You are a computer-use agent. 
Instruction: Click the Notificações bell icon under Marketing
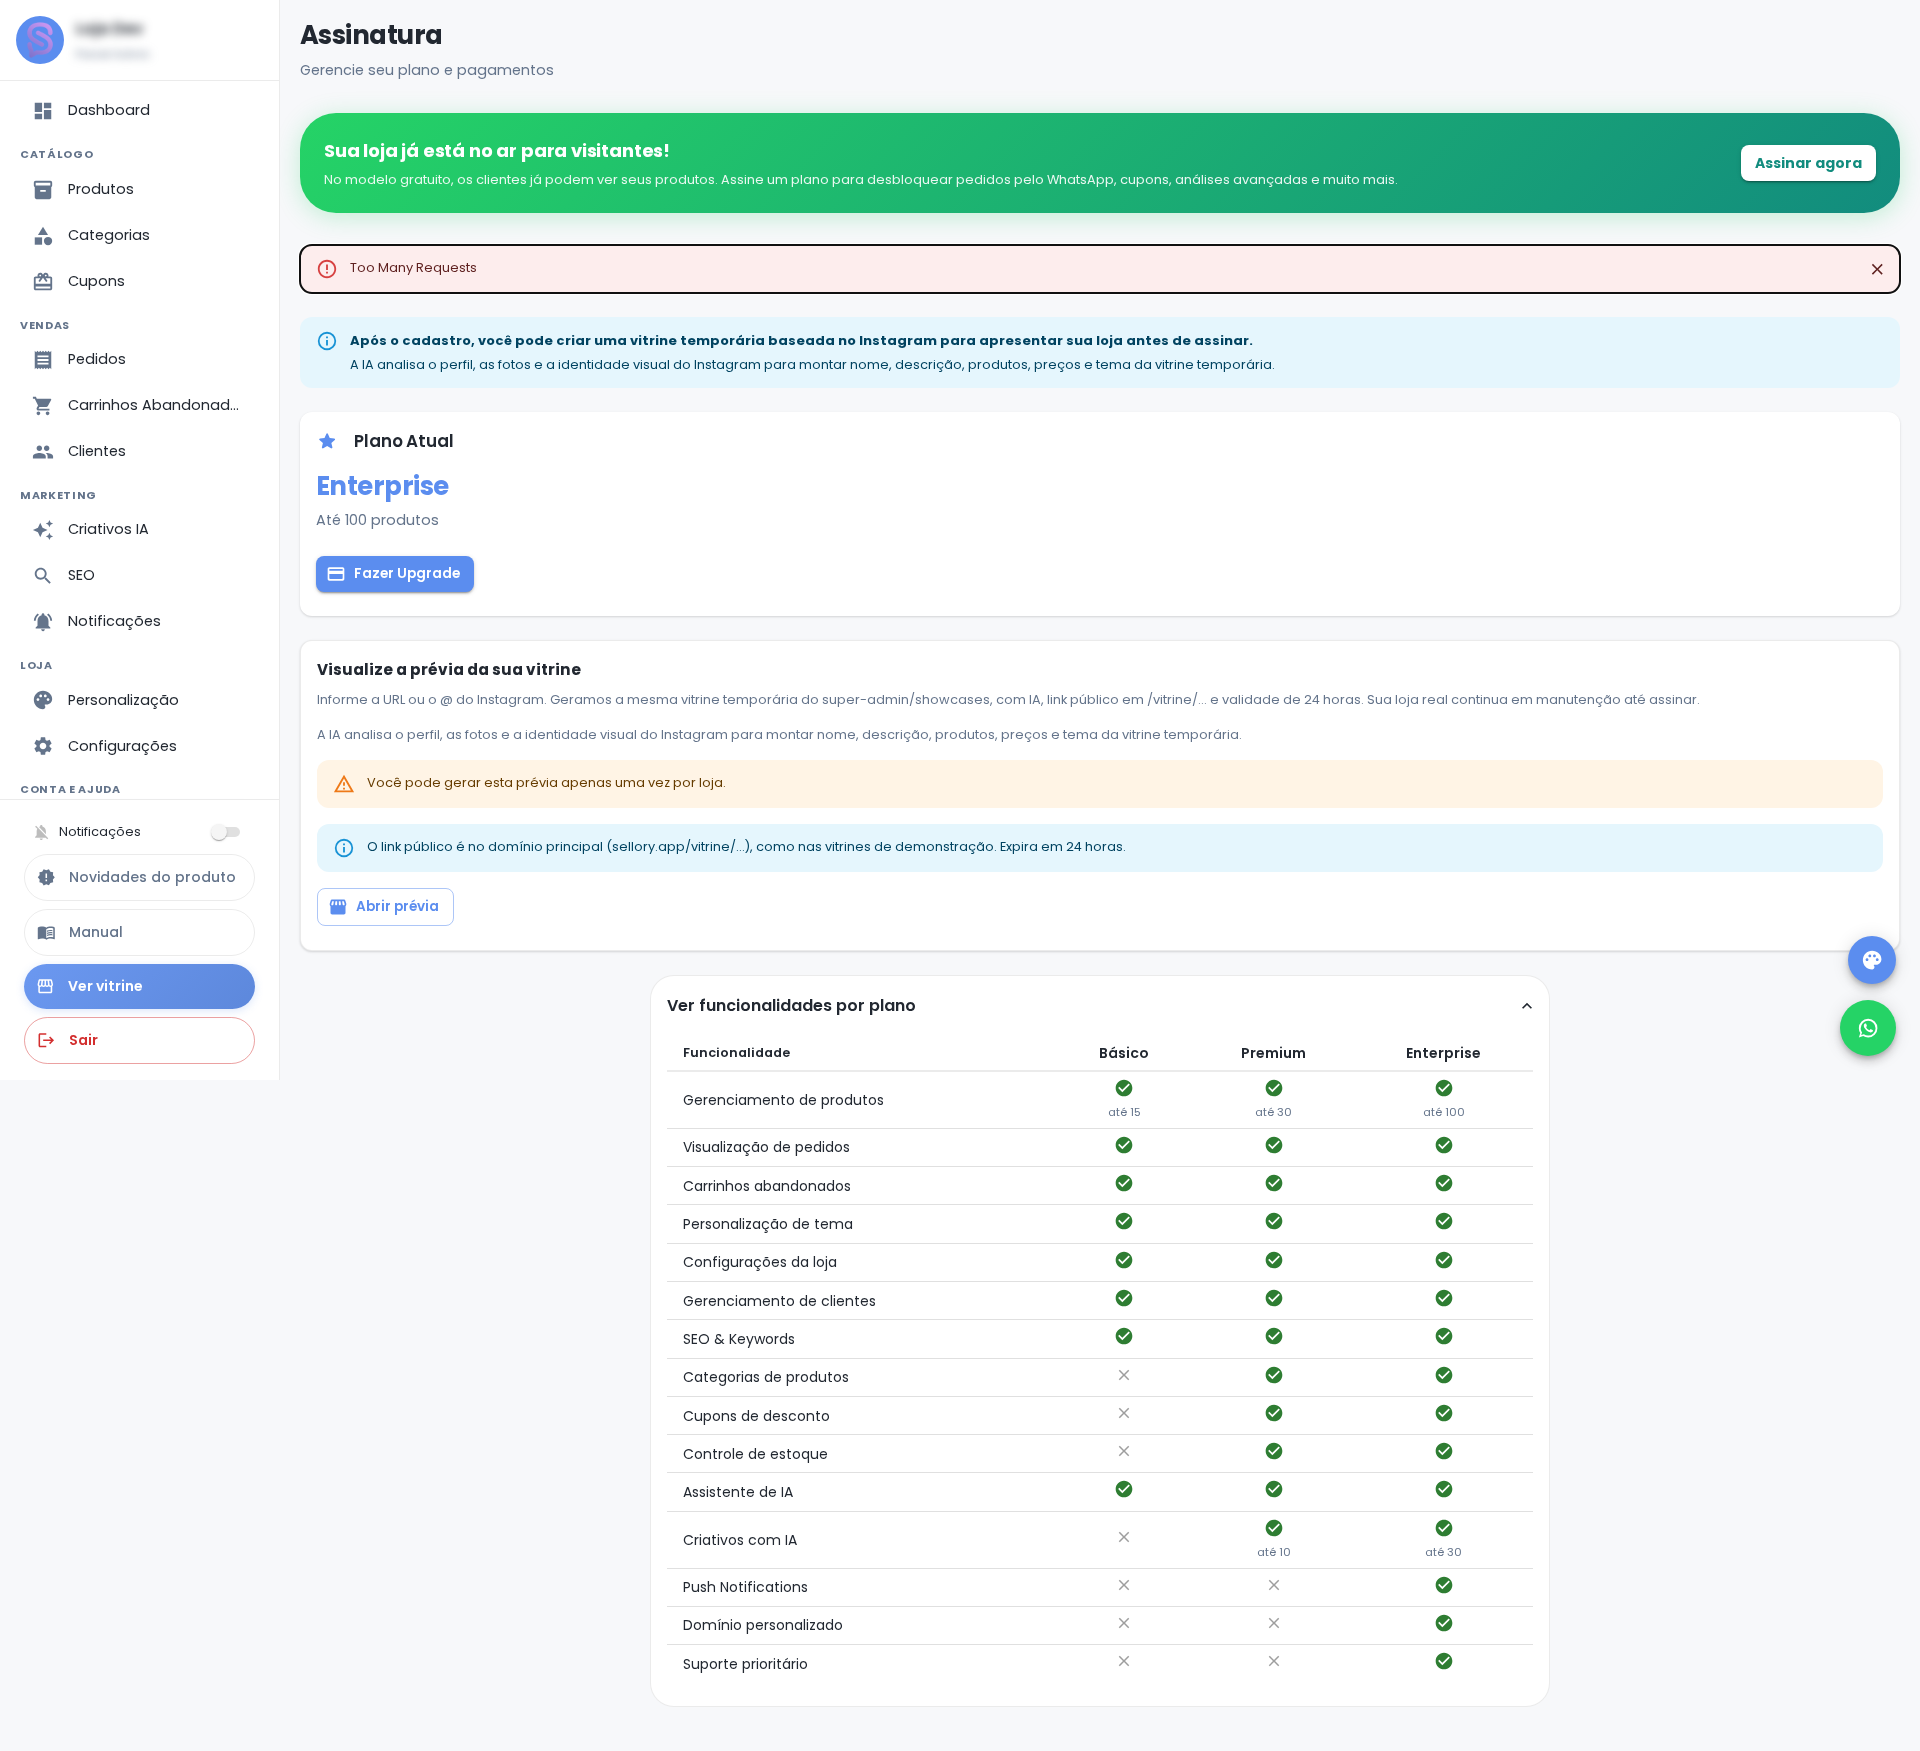tap(43, 622)
